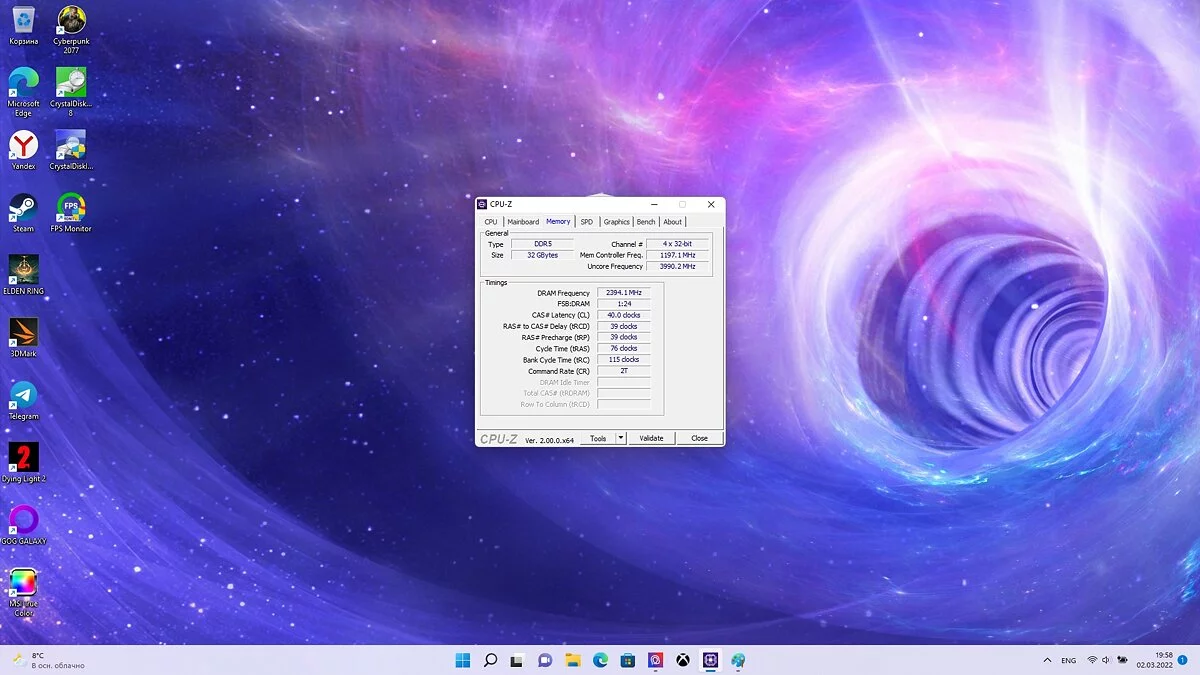Open the Steam desktop icon
Image resolution: width=1200 pixels, height=675 pixels.
tap(23, 208)
